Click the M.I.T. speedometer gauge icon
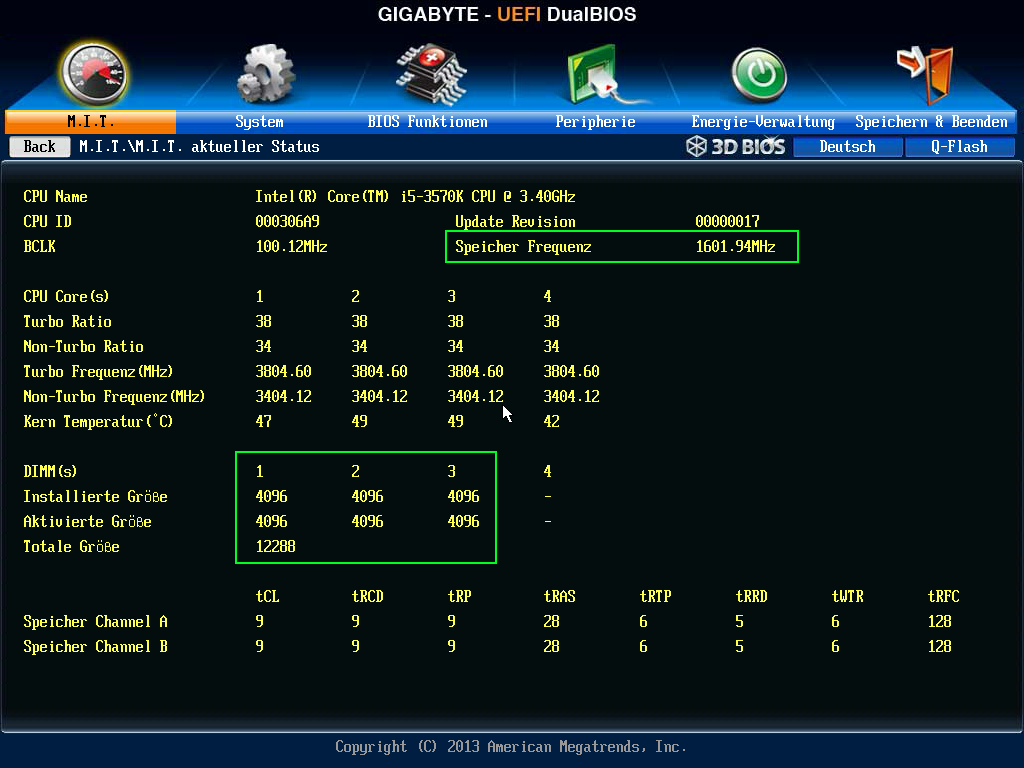 point(93,74)
